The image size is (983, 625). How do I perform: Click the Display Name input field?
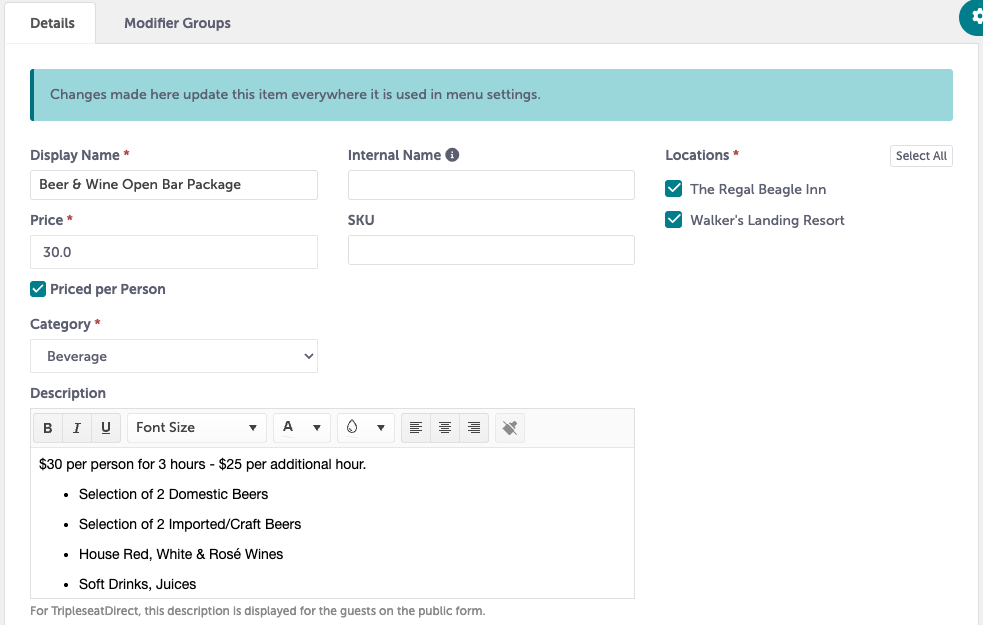(174, 185)
